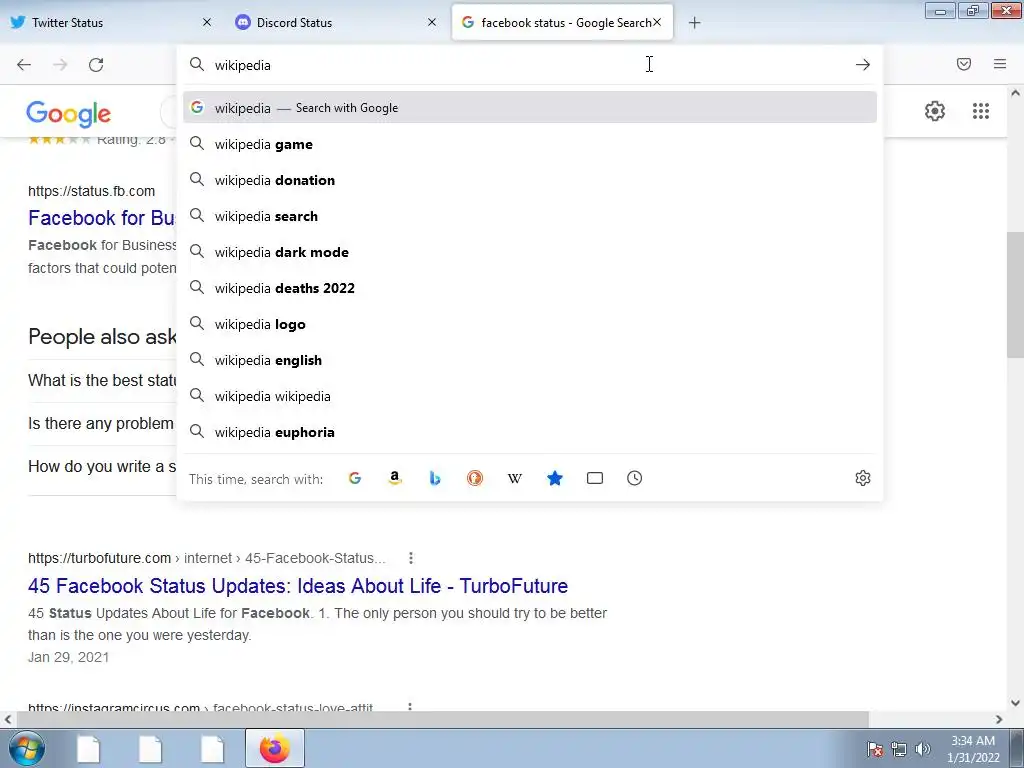Close the facebook status Google Search tab
This screenshot has height=768, width=1024.
tap(657, 22)
